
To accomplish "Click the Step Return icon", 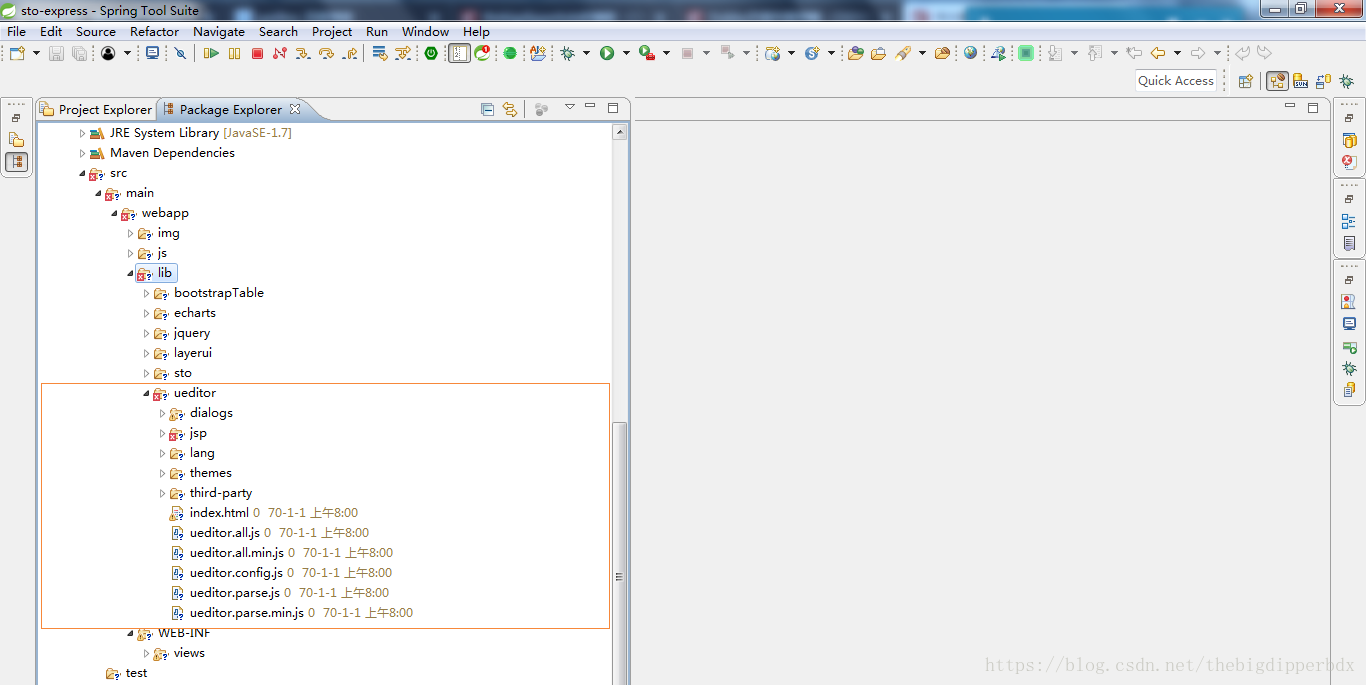I will (350, 53).
